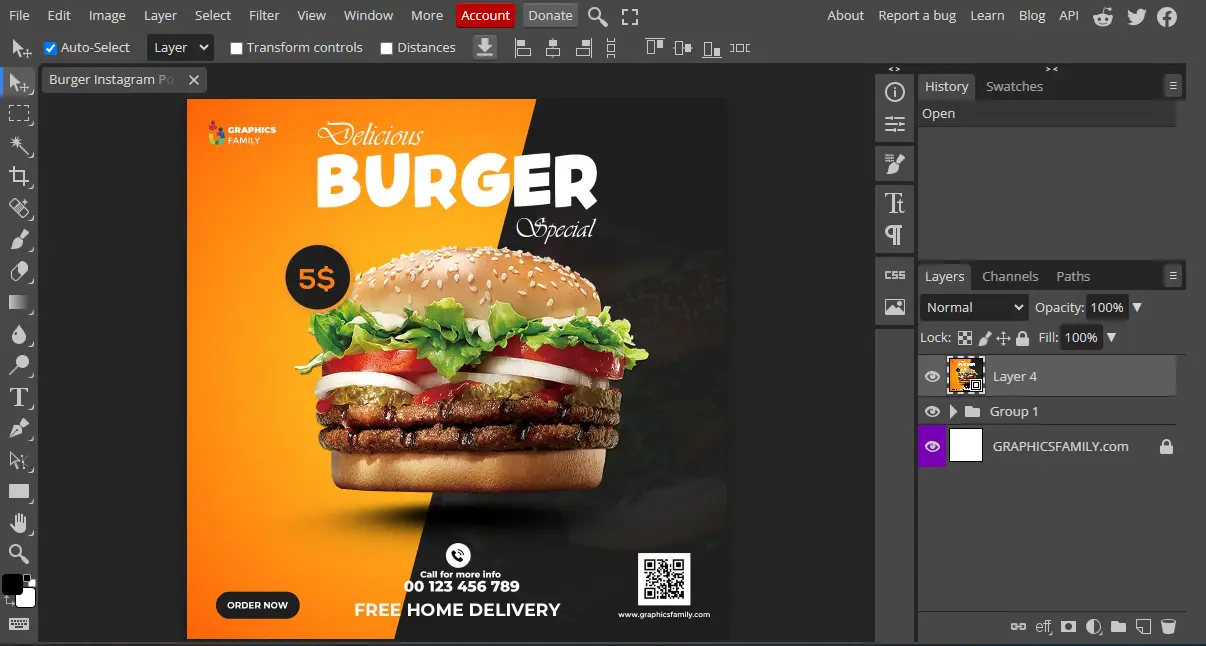Select the Path Select tool

click(x=19, y=460)
